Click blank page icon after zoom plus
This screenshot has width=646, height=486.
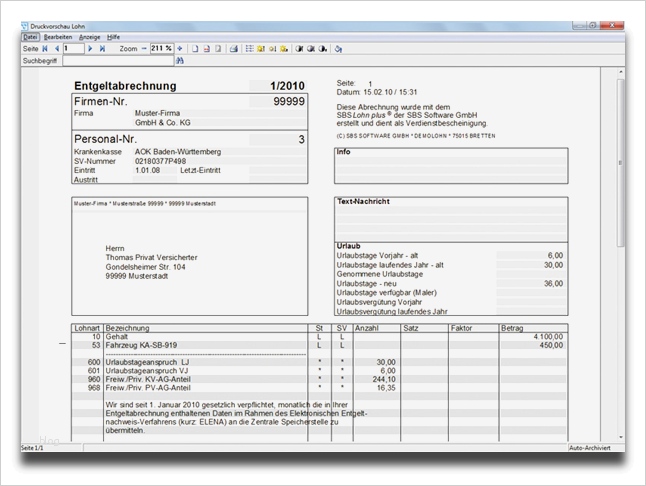(195, 49)
